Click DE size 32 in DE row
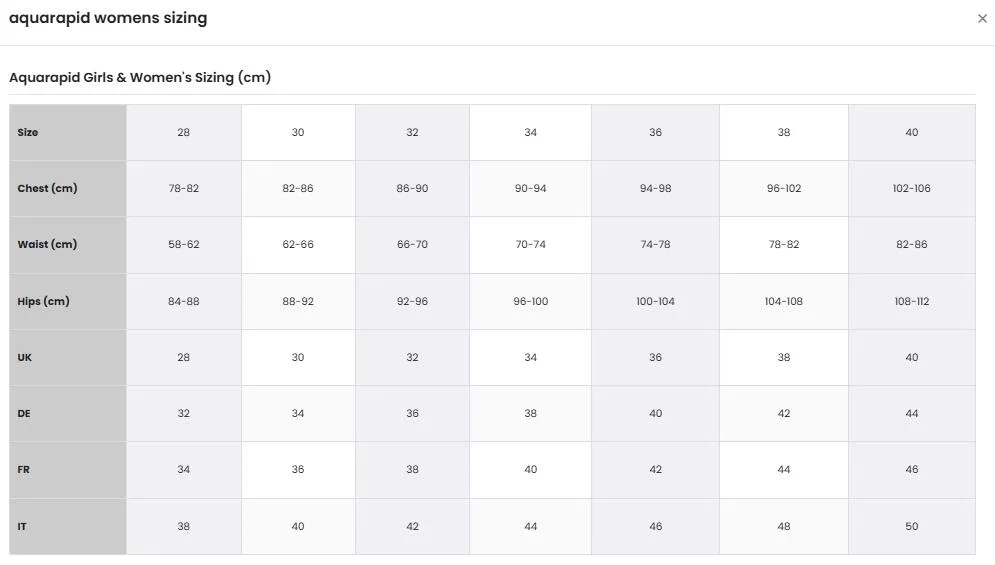 pos(183,413)
